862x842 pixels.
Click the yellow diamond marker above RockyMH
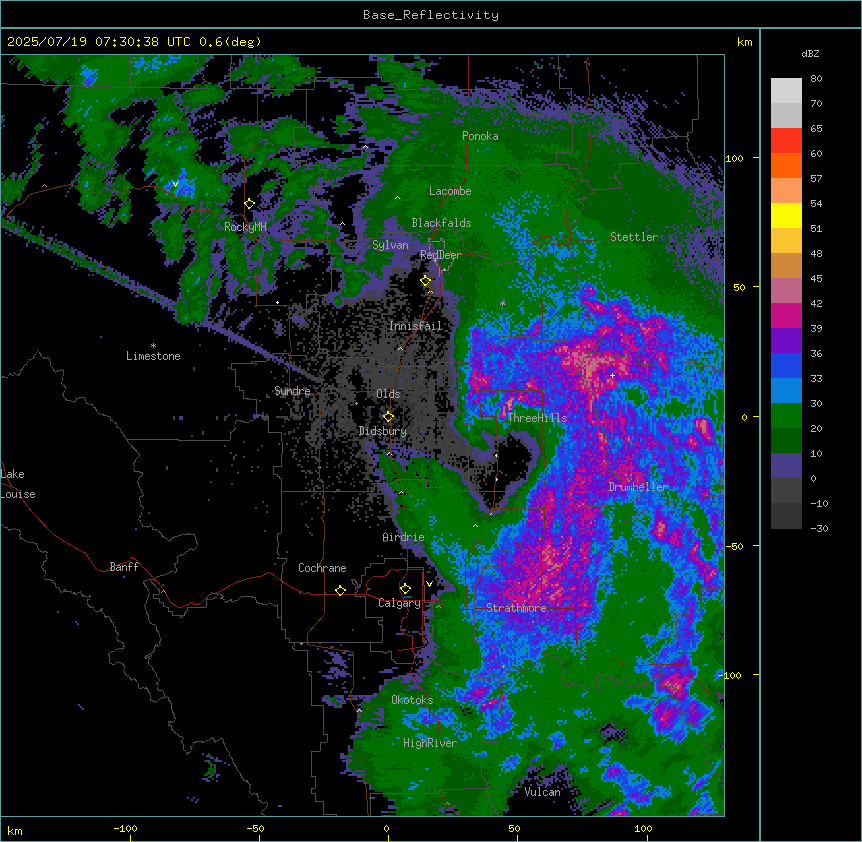(x=250, y=204)
